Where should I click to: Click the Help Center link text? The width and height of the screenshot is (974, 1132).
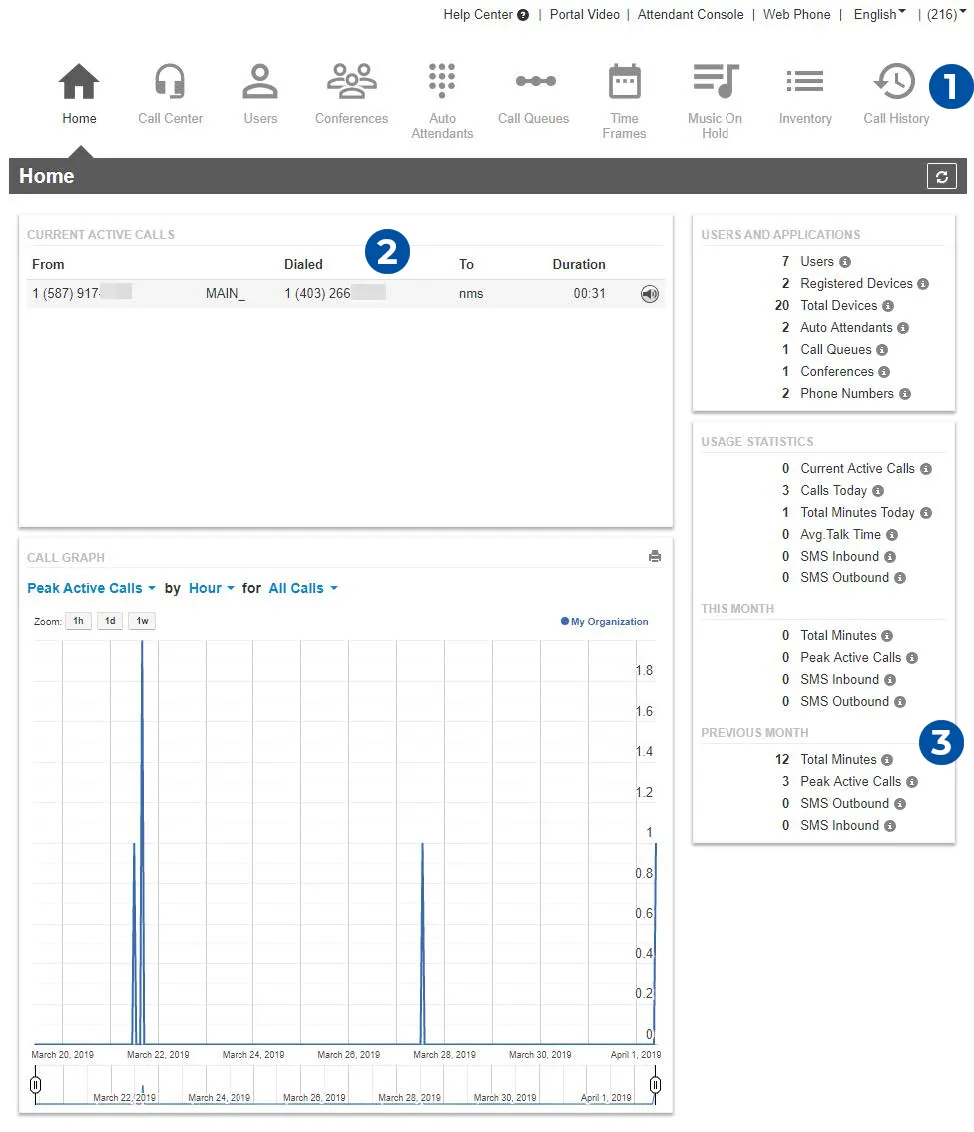point(477,14)
